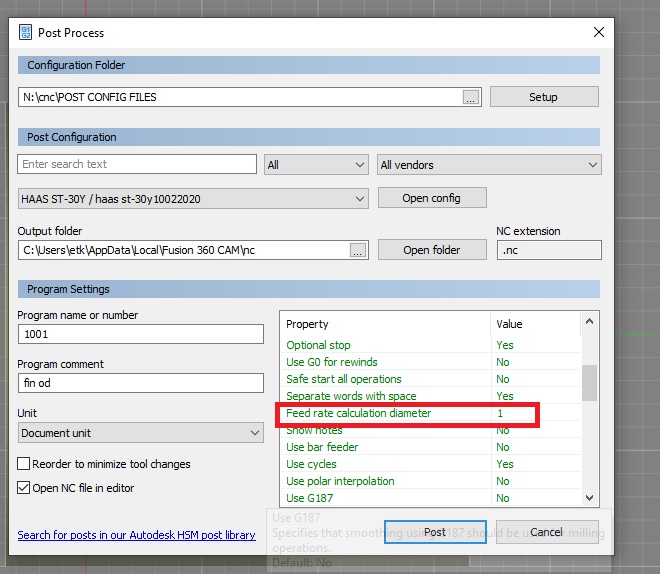This screenshot has width=660, height=574.
Task: Click the Open config button
Action: [431, 198]
